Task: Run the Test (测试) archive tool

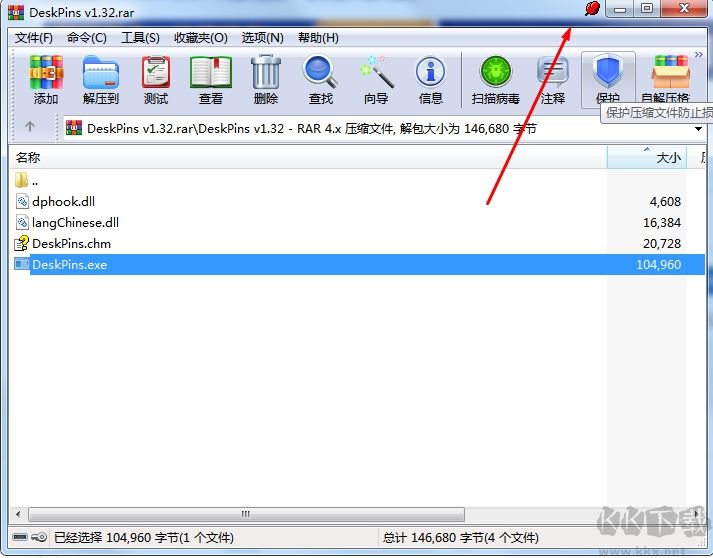Action: (156, 80)
